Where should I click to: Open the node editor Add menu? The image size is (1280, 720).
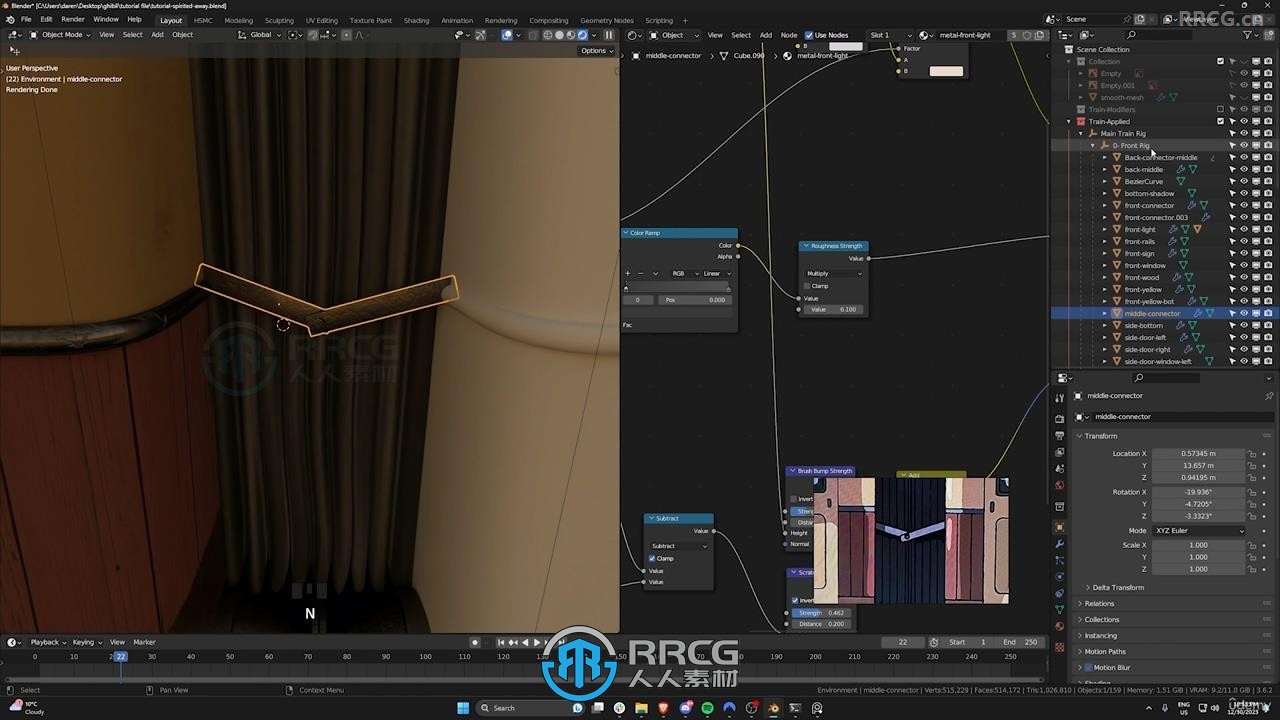point(765,35)
